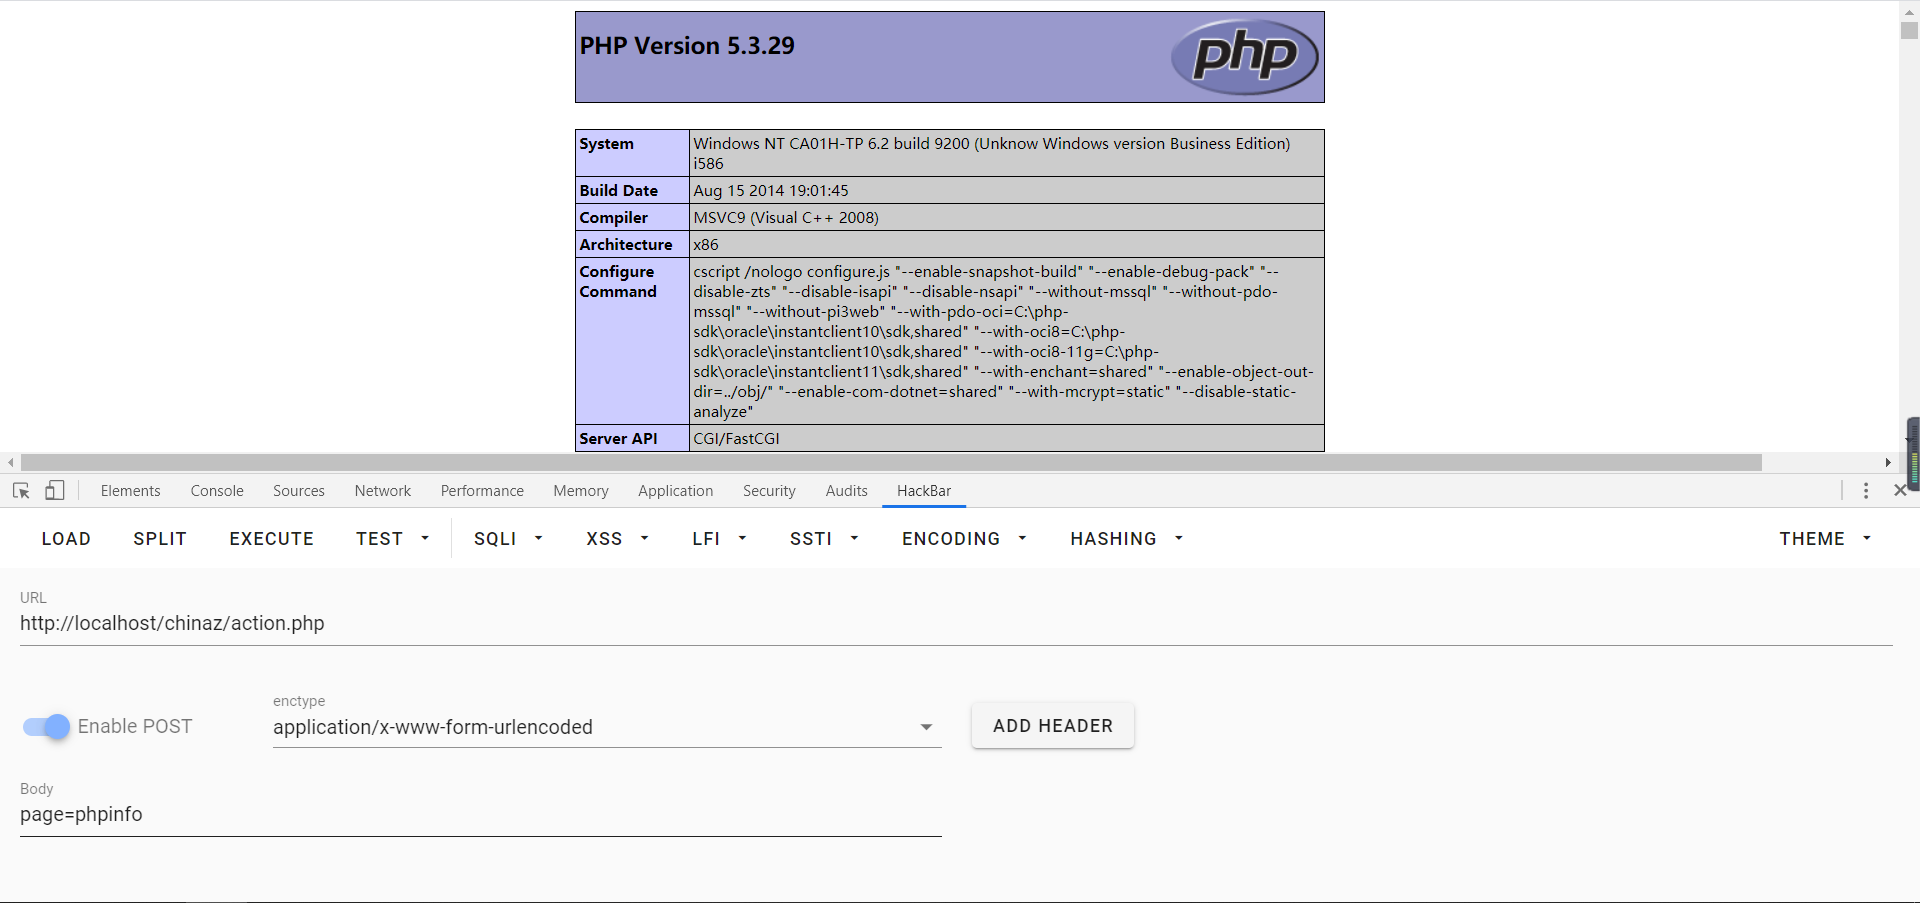1920x903 pixels.
Task: Toggle the Enable POST switch
Action: [46, 727]
